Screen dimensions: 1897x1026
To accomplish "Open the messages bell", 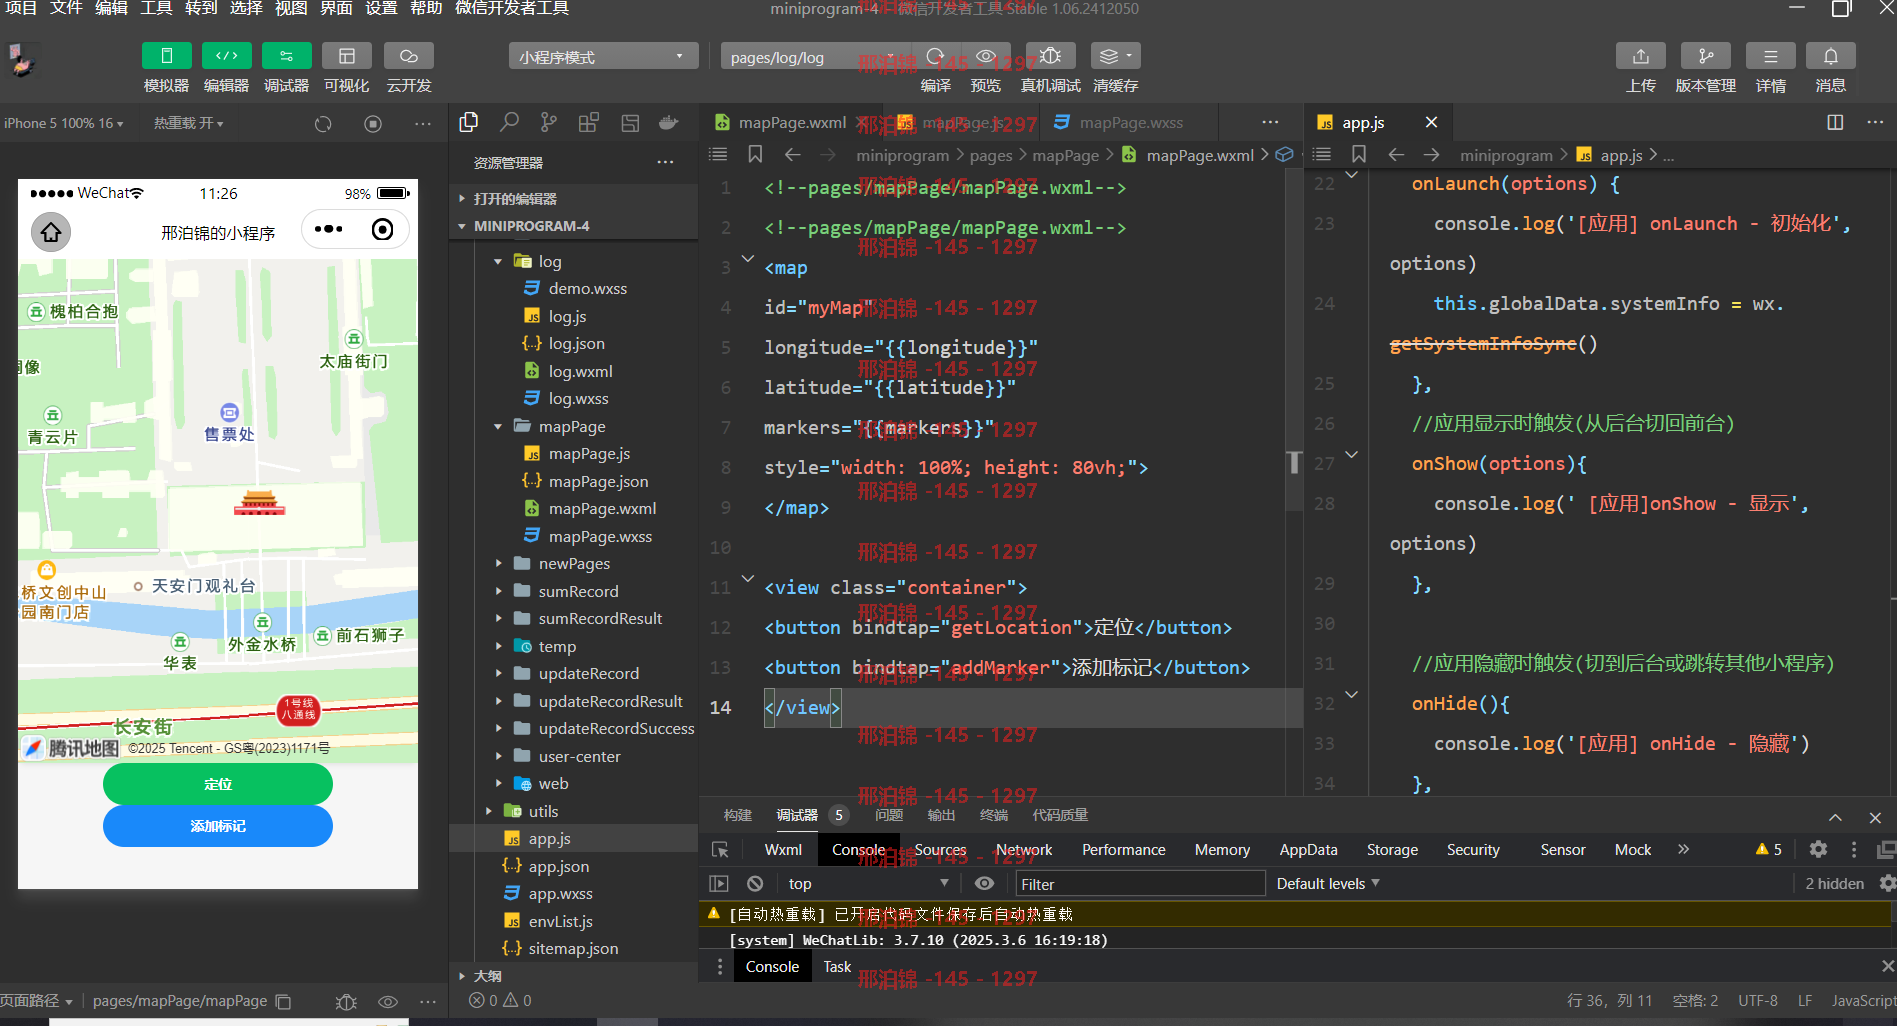I will pyautogui.click(x=1831, y=56).
